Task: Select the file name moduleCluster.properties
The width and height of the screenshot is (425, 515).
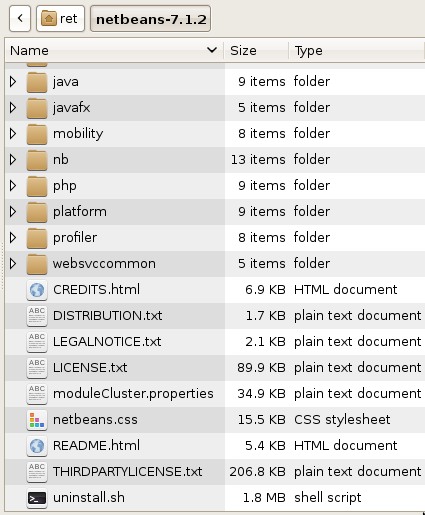Action: click(133, 394)
